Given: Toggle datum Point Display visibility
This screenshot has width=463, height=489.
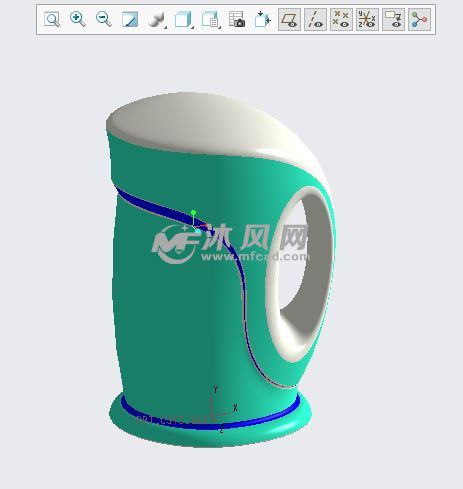Looking at the screenshot, I should coord(341,19).
